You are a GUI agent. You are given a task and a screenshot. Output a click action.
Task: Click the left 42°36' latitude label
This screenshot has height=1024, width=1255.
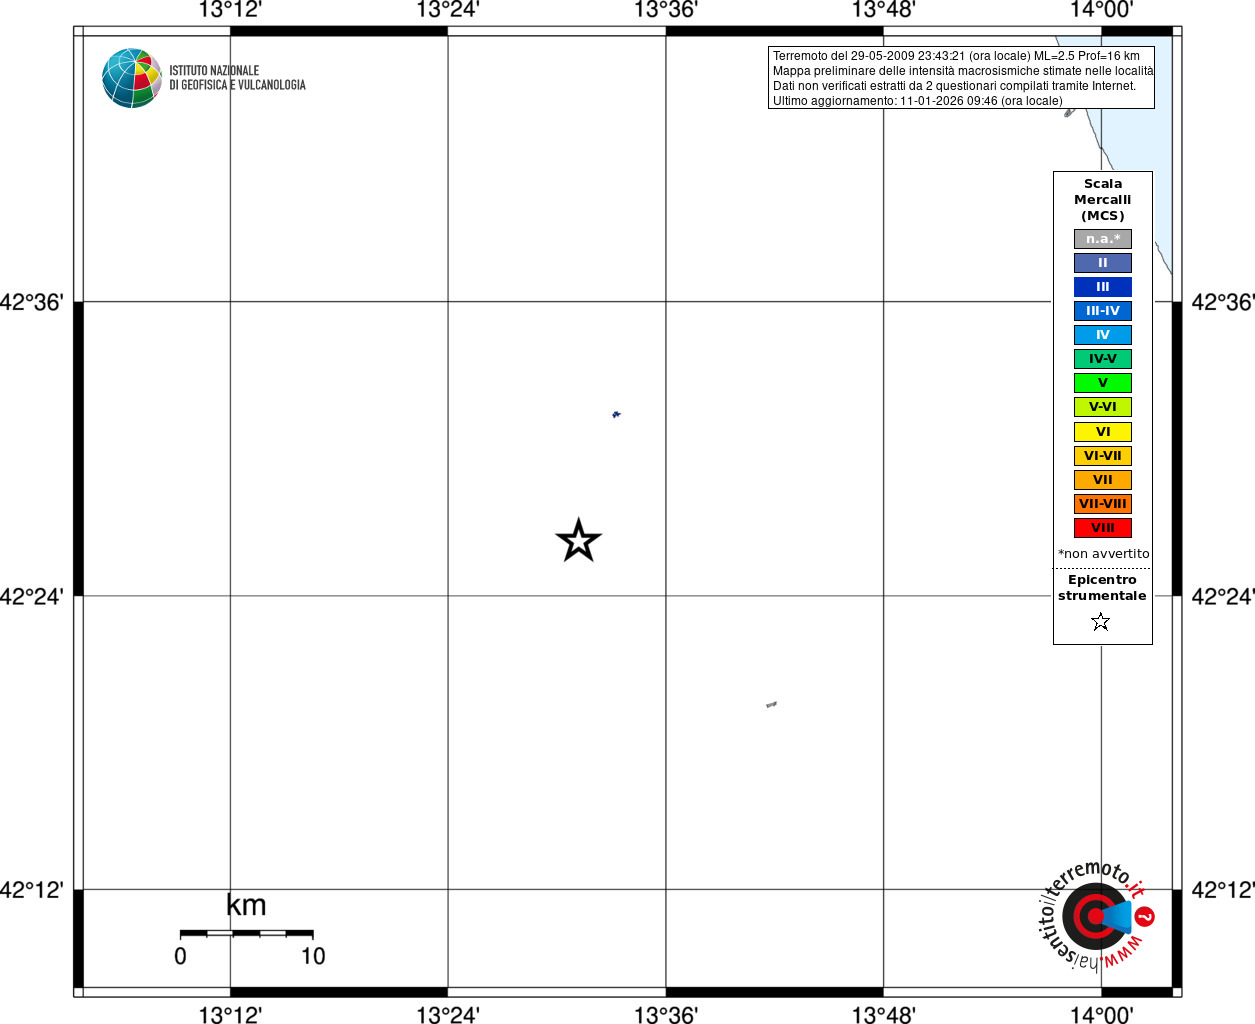coord(32,302)
